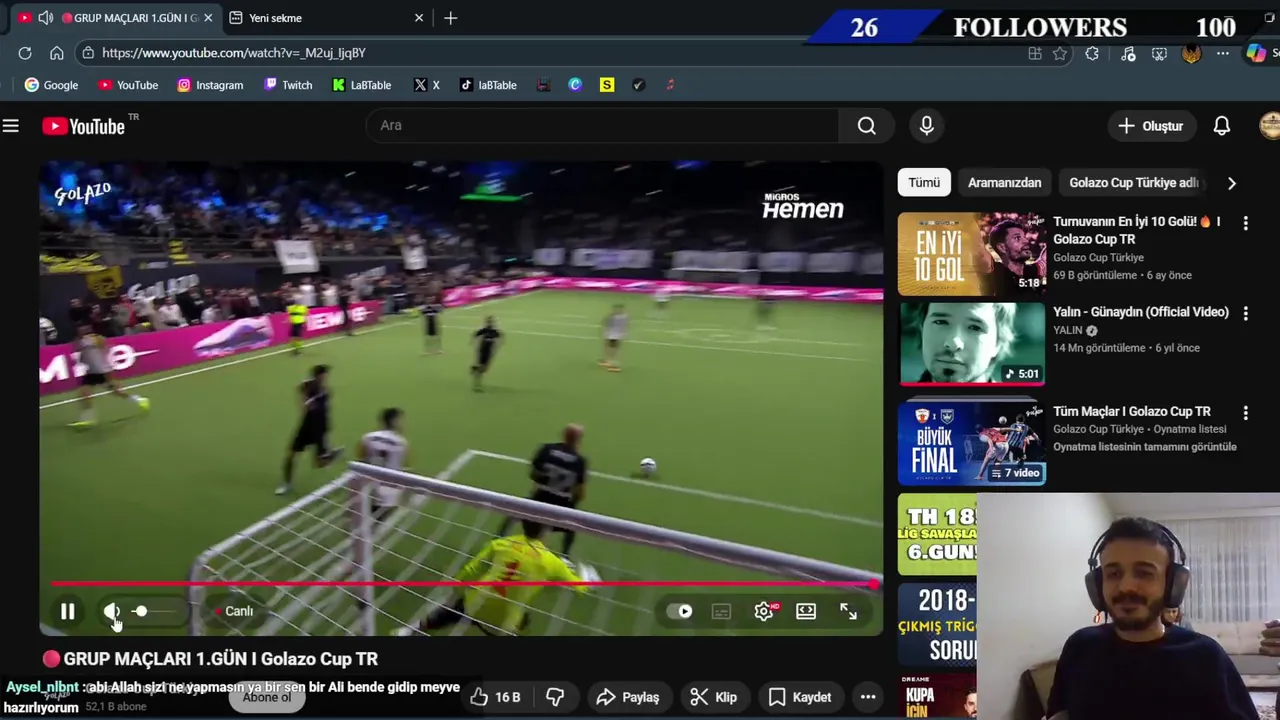Subscribe with the Abone ol button
1280x720 pixels.
point(266,697)
